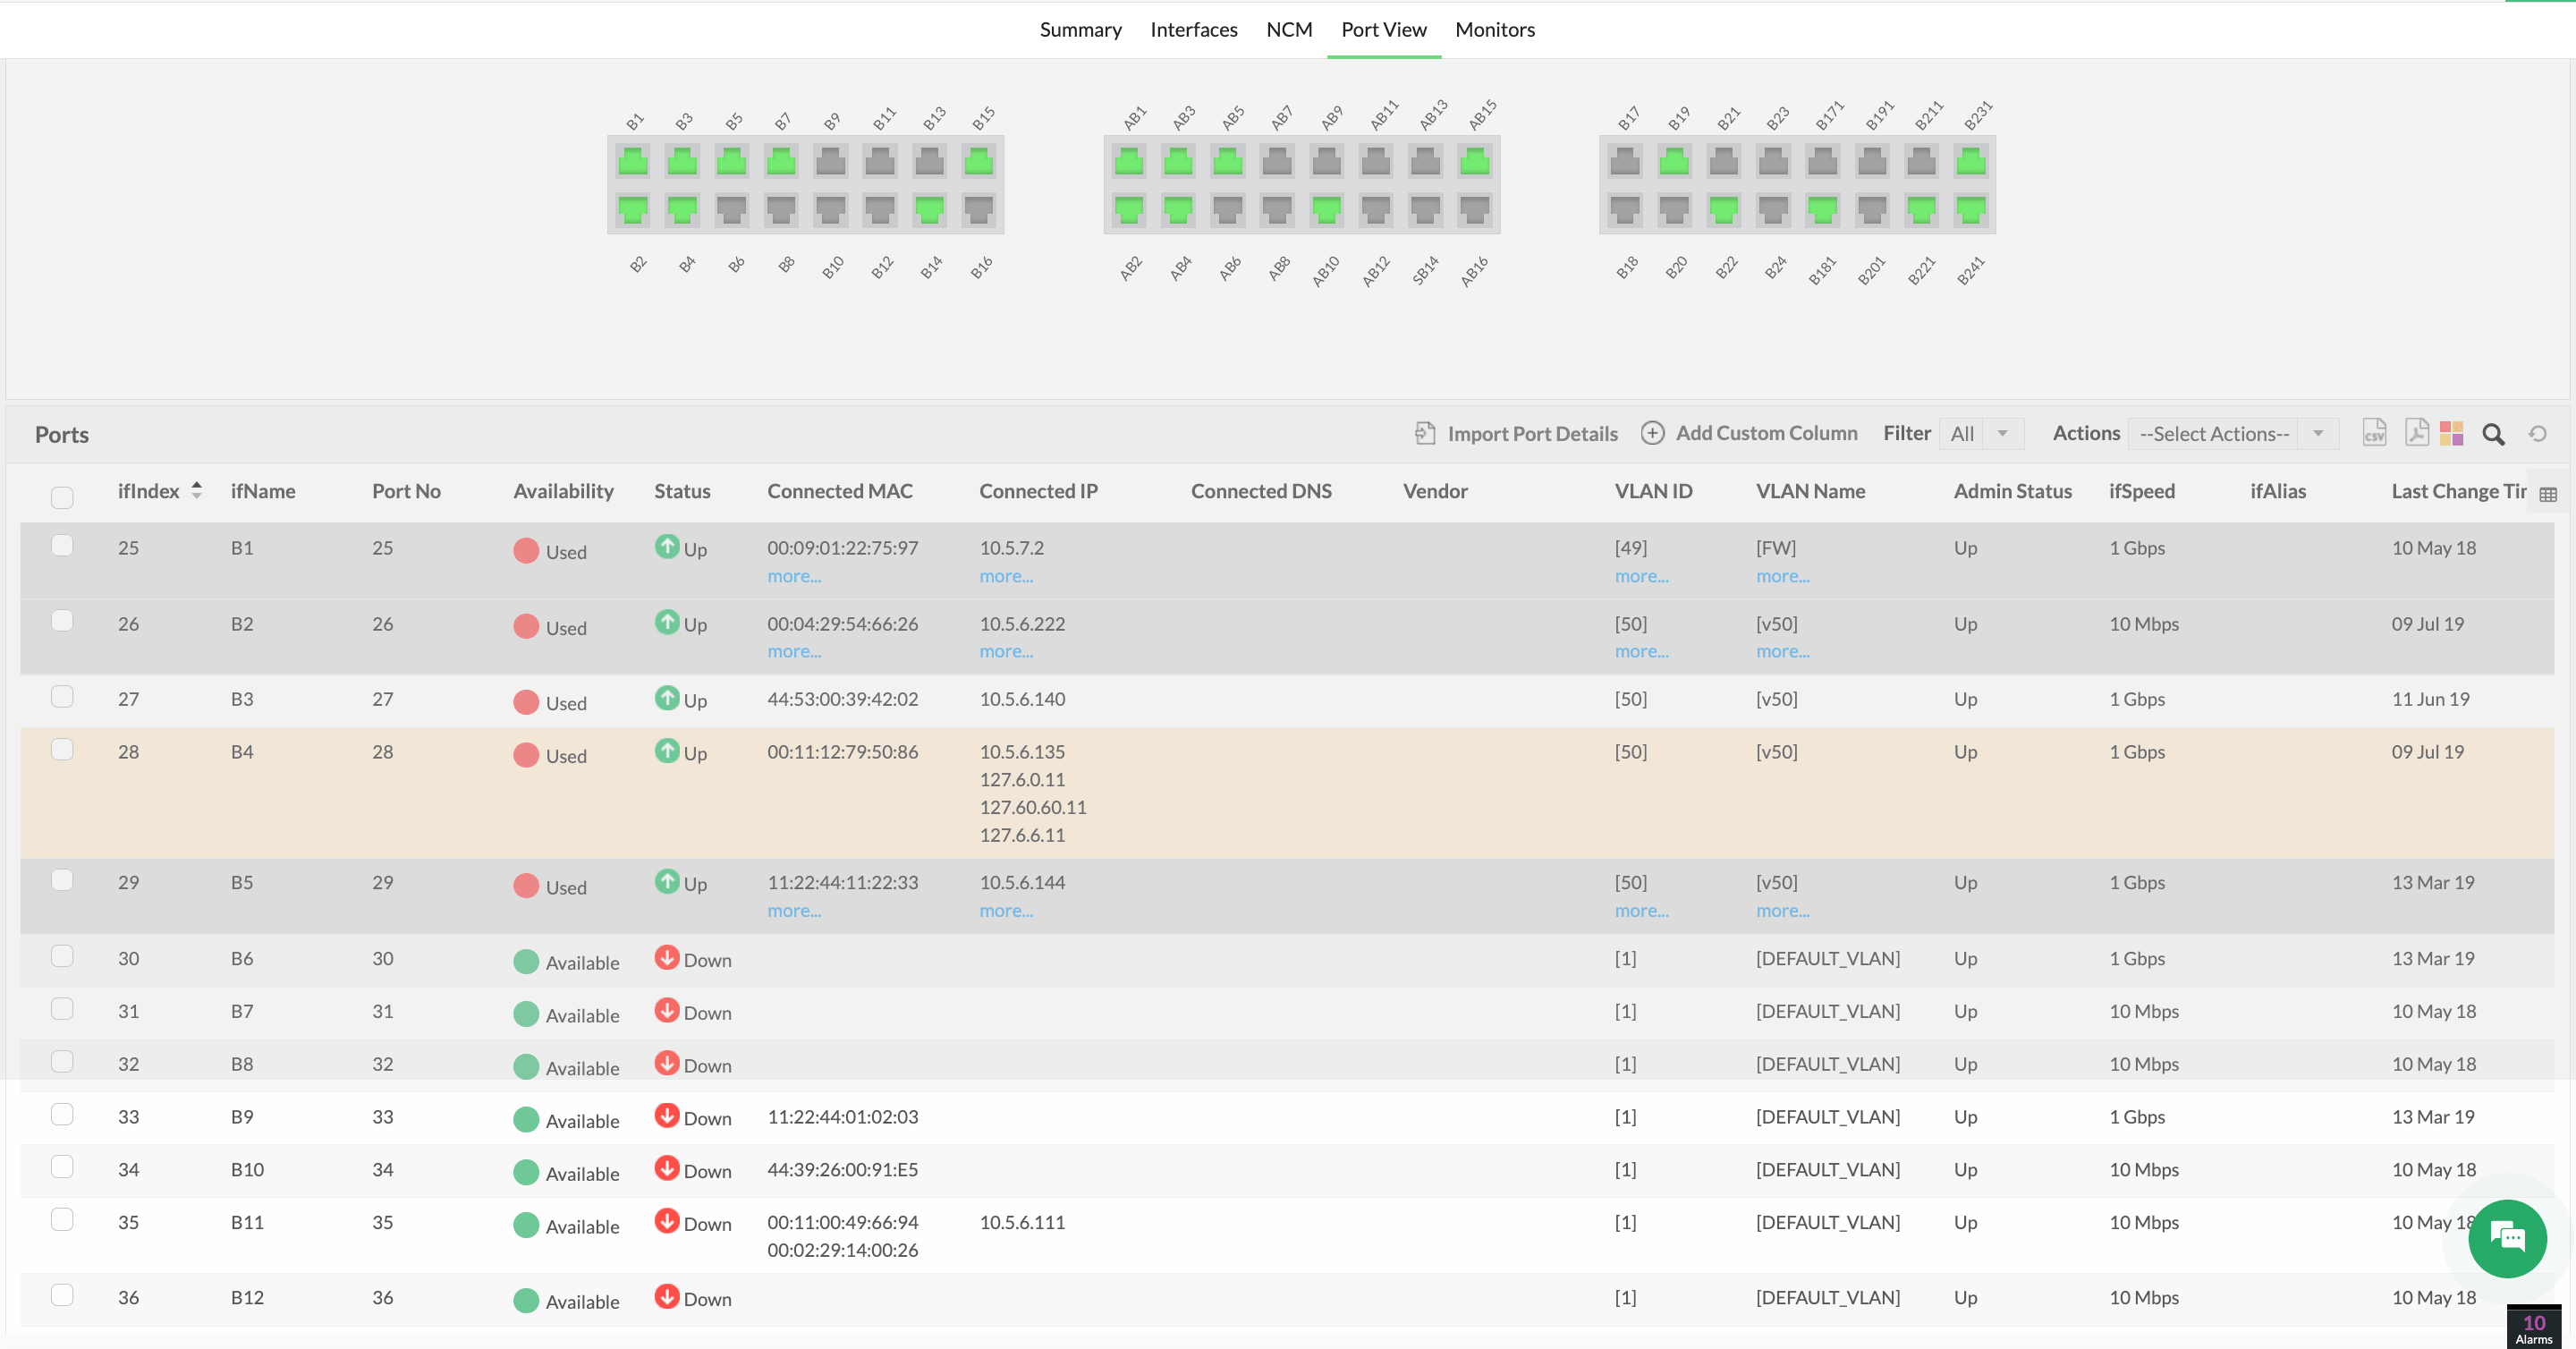This screenshot has width=2576, height=1349.
Task: Open the live chat bubble
Action: (2507, 1238)
